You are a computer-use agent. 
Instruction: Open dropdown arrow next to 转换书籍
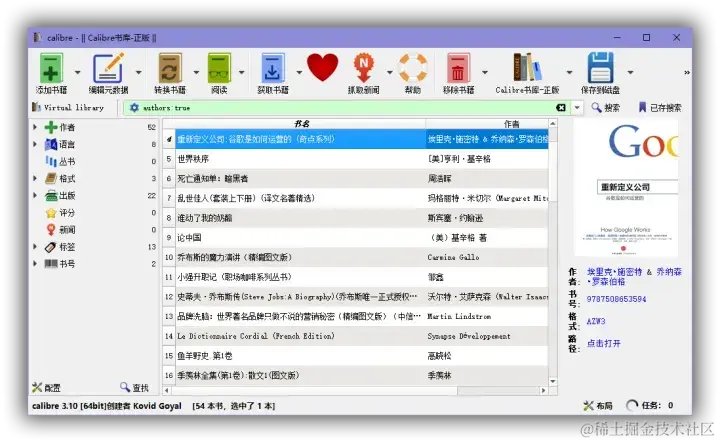click(196, 72)
